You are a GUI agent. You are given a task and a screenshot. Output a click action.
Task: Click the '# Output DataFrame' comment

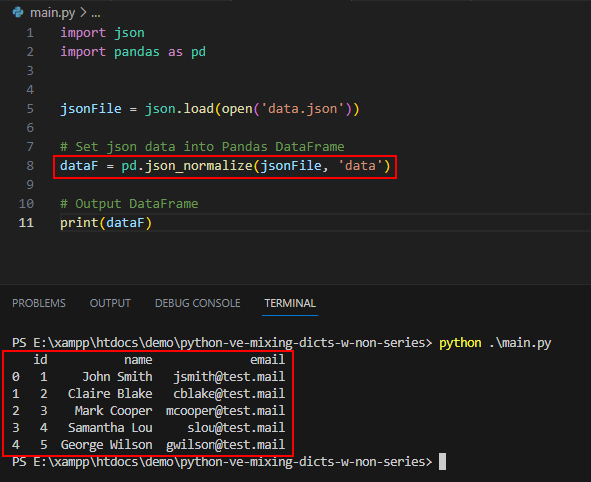click(129, 204)
